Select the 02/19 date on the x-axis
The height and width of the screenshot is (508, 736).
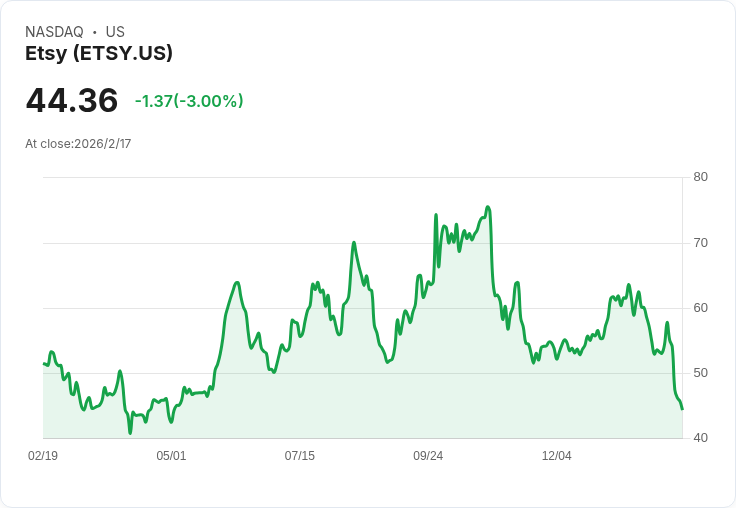43,456
